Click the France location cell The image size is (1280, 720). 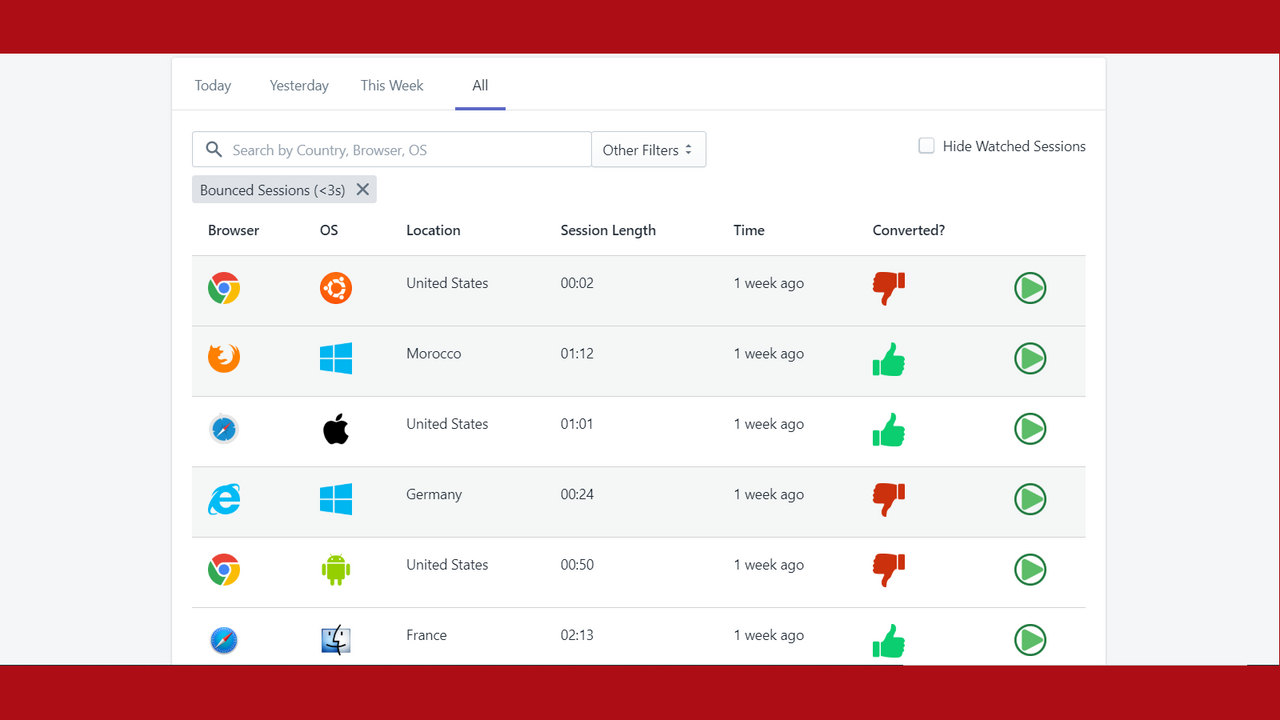[427, 636]
